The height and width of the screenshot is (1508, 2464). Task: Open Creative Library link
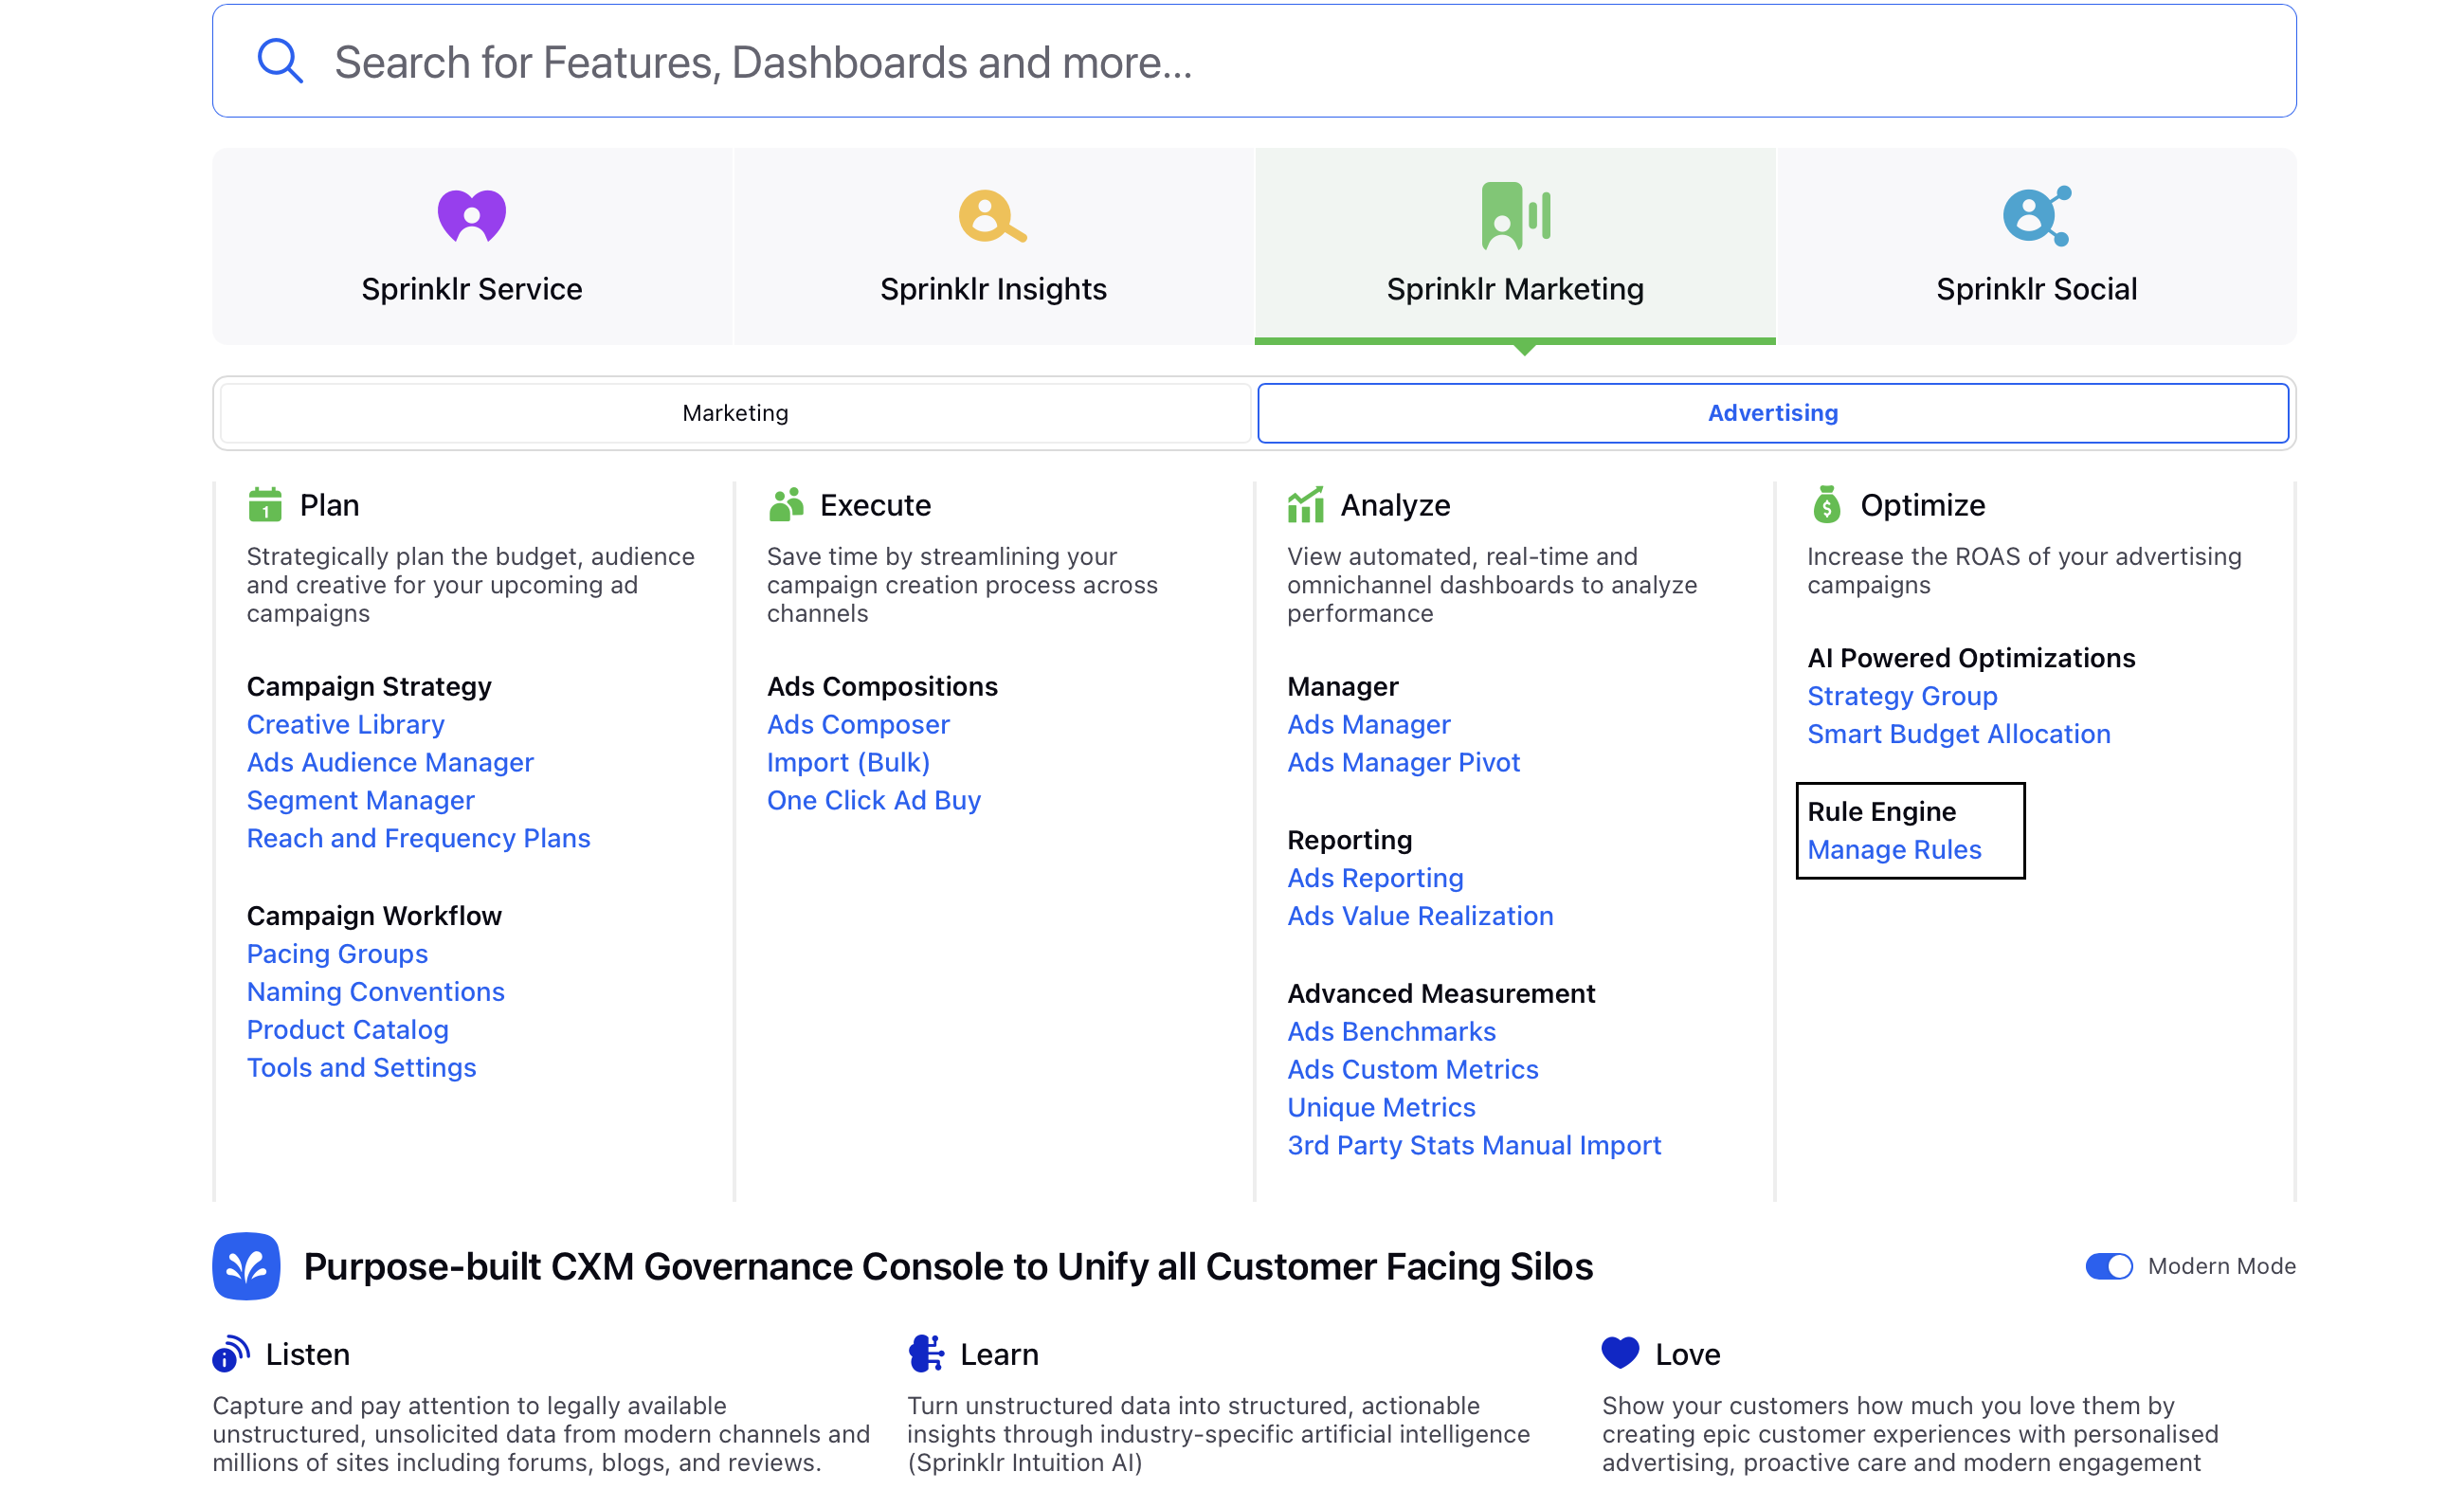345,724
